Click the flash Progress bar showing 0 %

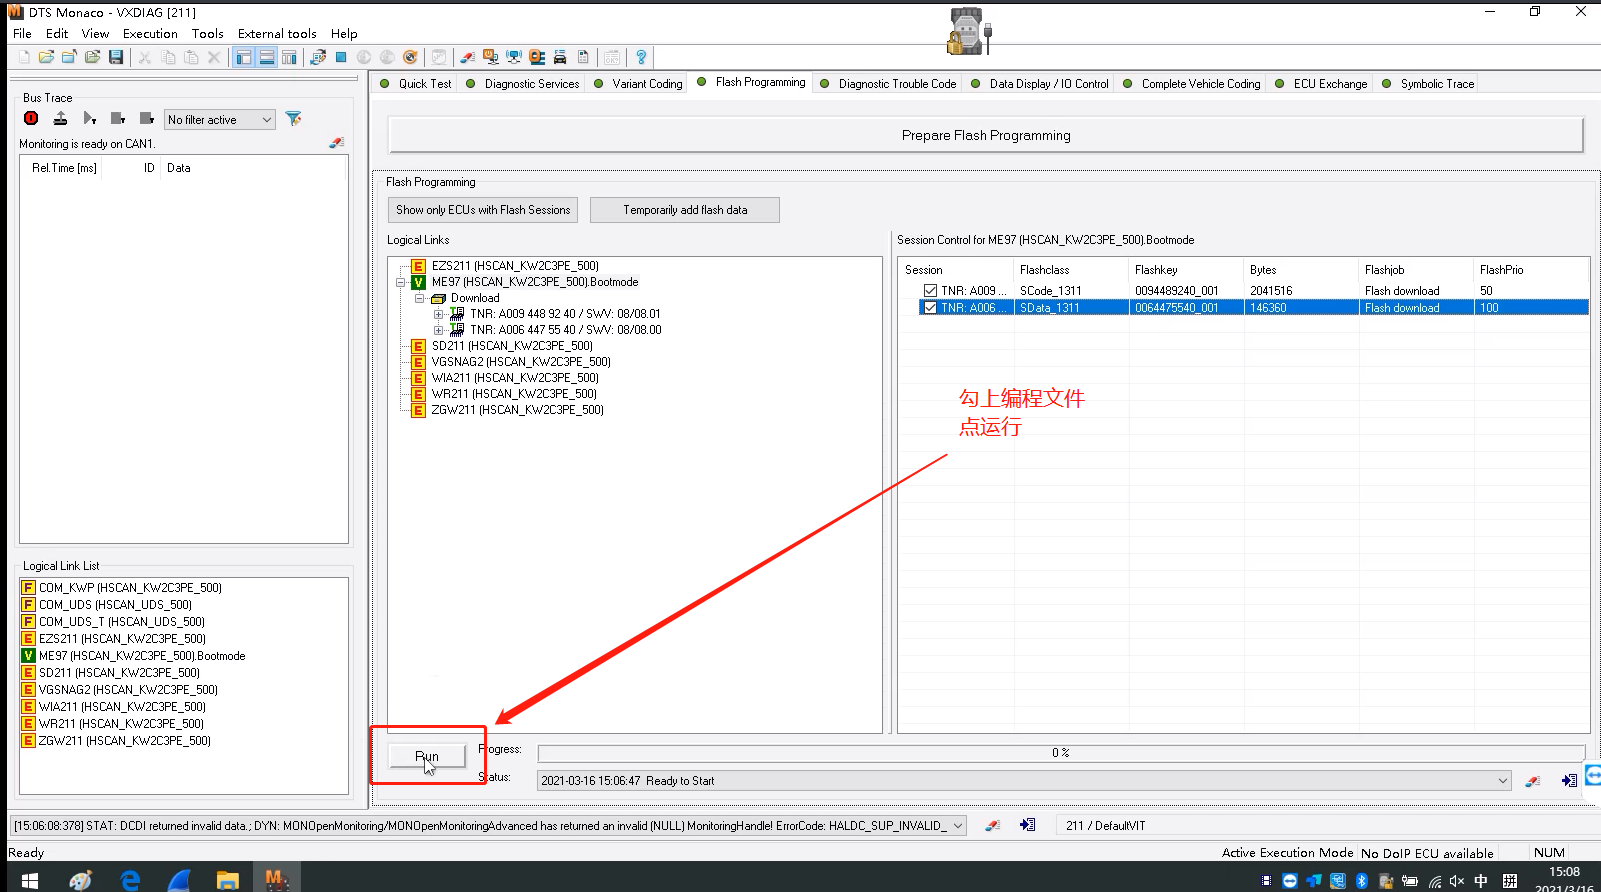1061,753
